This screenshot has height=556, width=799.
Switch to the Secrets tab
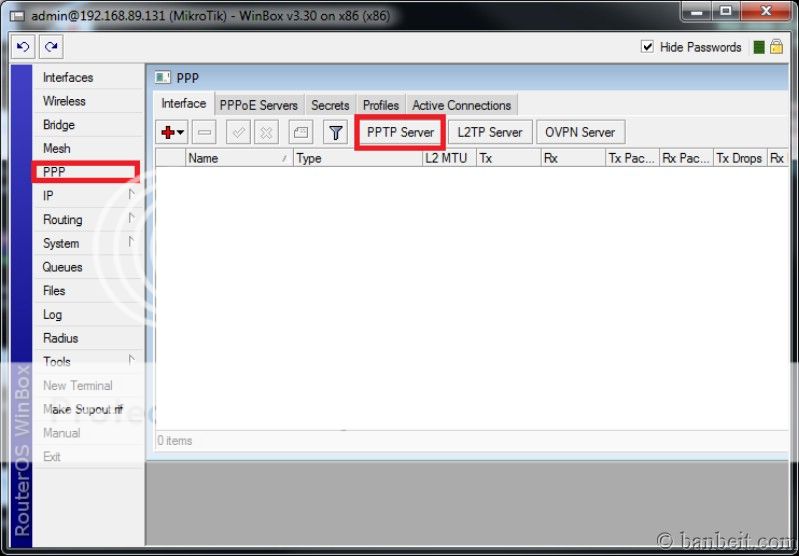[330, 105]
